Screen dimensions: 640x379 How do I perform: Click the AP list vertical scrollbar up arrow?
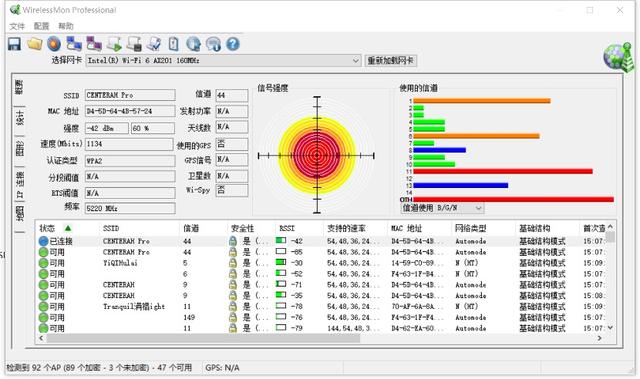[610, 226]
